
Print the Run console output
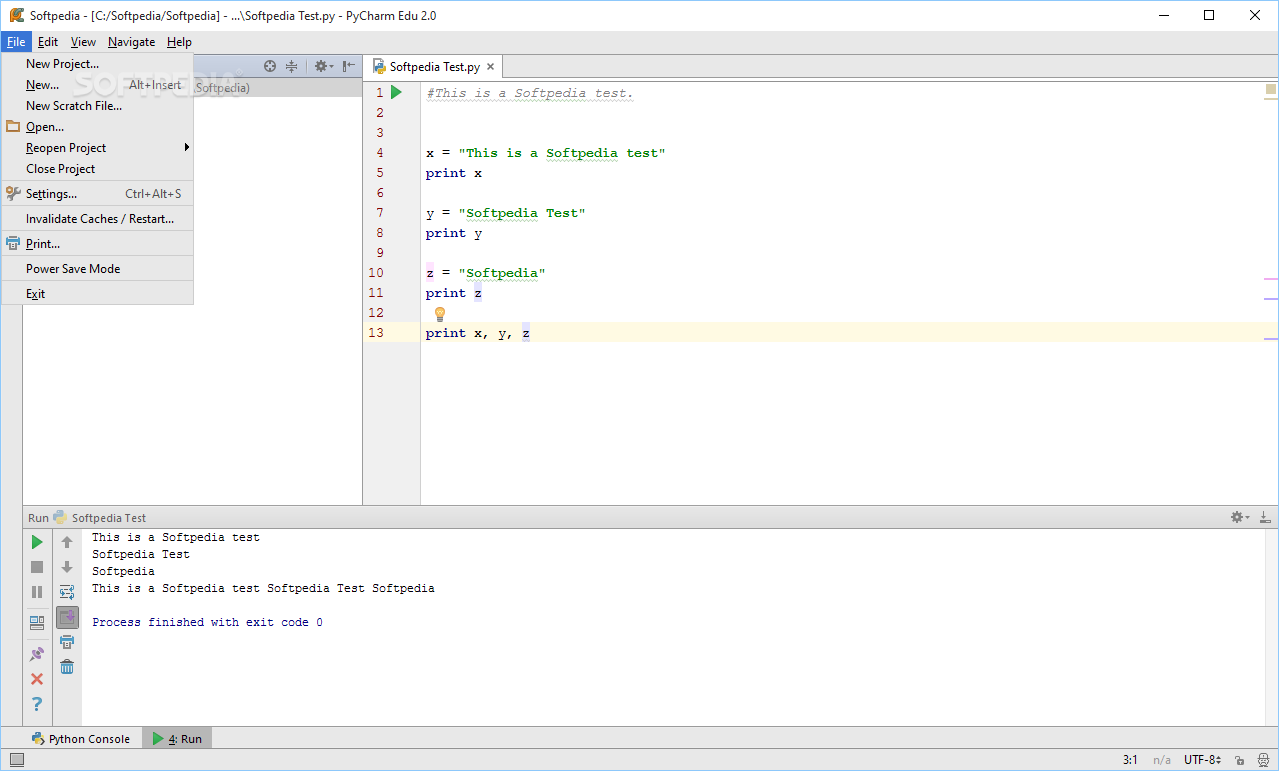click(x=67, y=642)
